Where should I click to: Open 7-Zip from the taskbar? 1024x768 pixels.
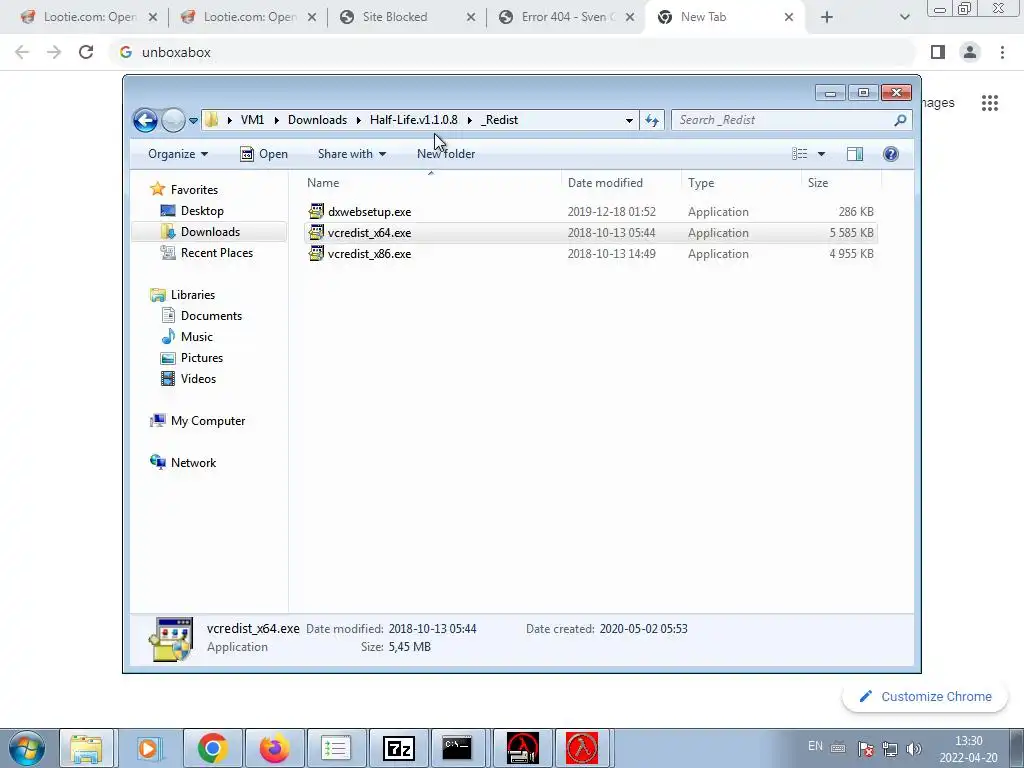[398, 748]
